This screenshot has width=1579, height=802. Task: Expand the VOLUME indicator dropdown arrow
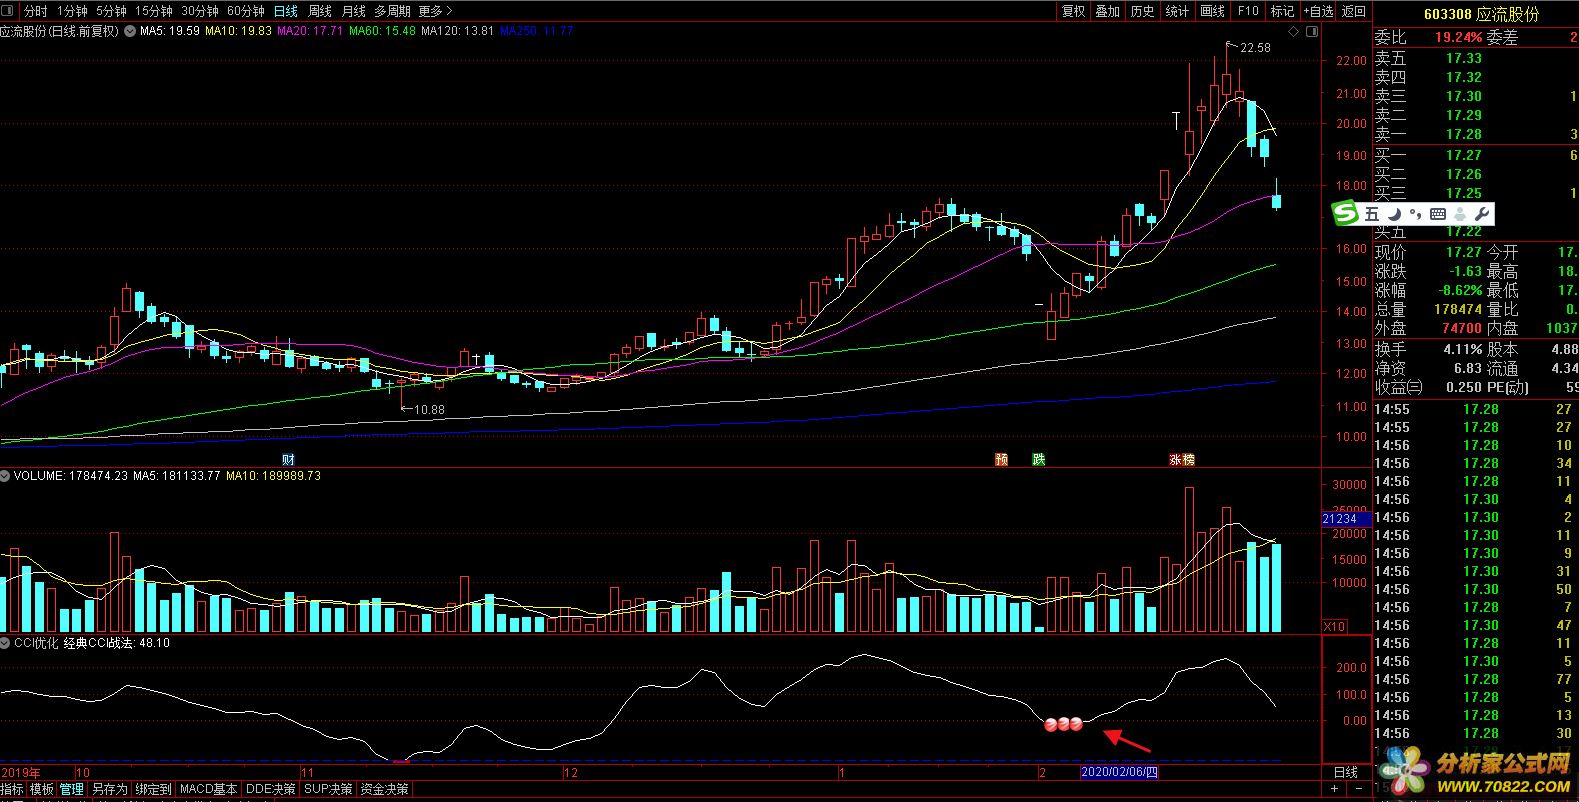(x=6, y=476)
